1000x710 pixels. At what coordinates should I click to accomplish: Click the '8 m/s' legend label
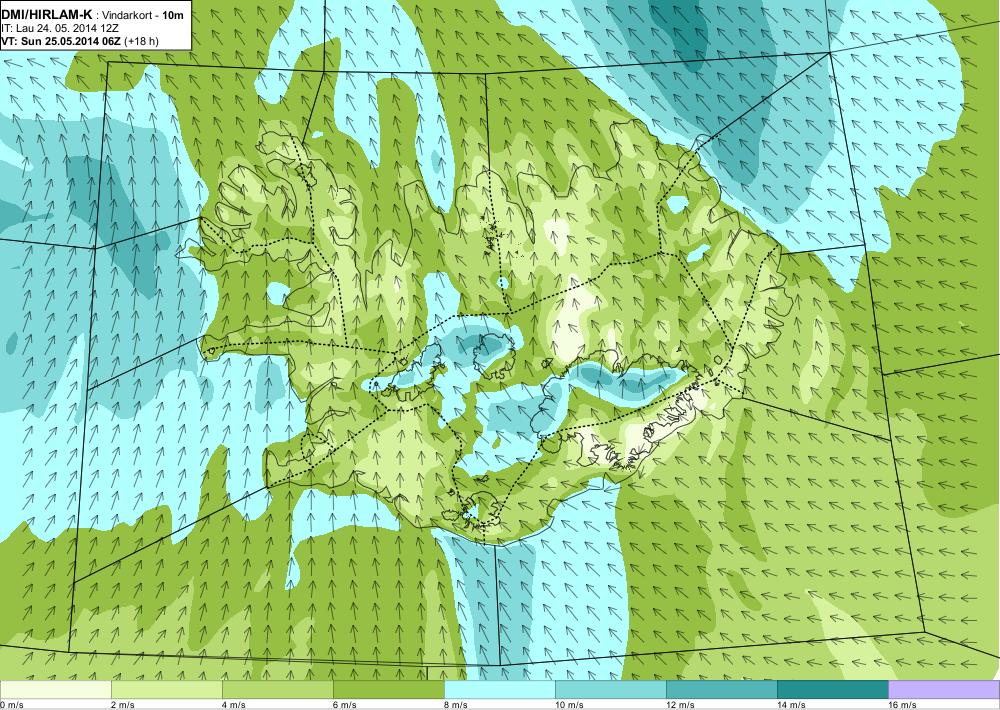point(456,705)
